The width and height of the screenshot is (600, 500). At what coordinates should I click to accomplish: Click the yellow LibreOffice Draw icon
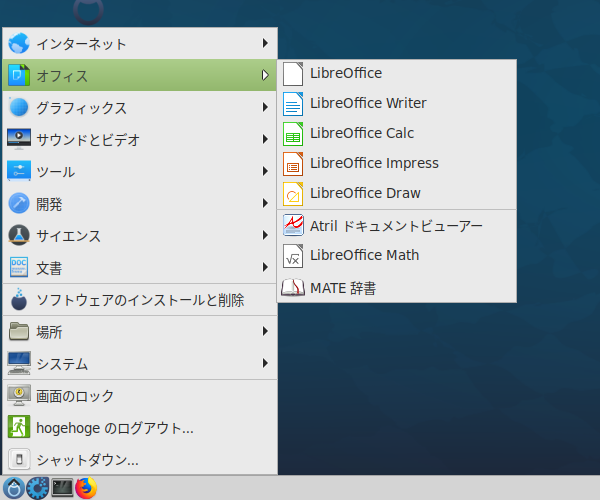(293, 194)
